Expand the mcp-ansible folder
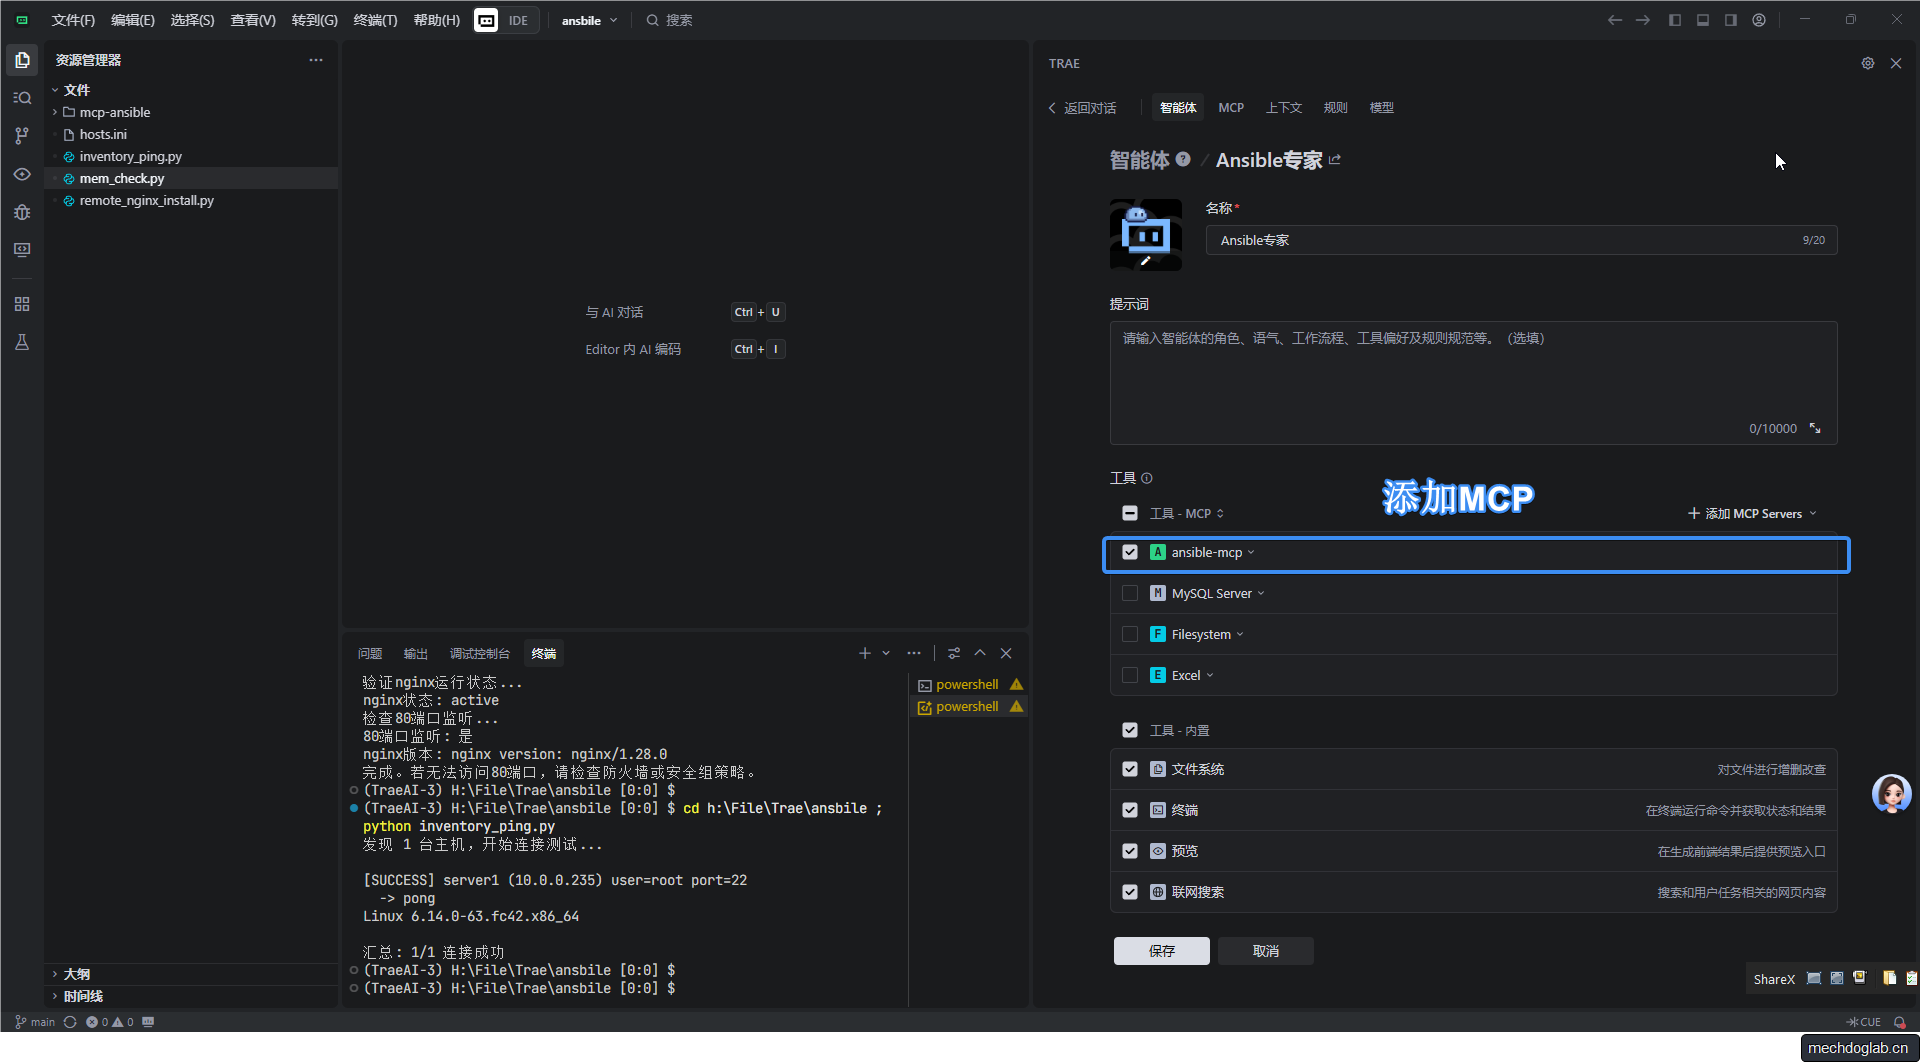Image resolution: width=1920 pixels, height=1062 pixels. [114, 112]
